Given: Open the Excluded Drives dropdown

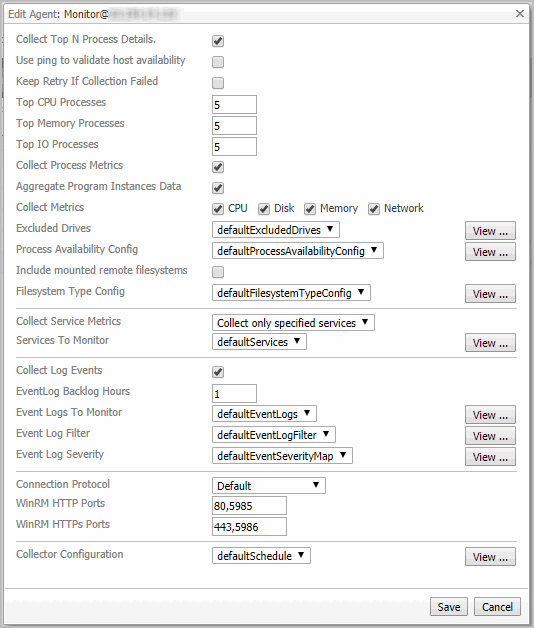Looking at the screenshot, I should click(x=276, y=230).
